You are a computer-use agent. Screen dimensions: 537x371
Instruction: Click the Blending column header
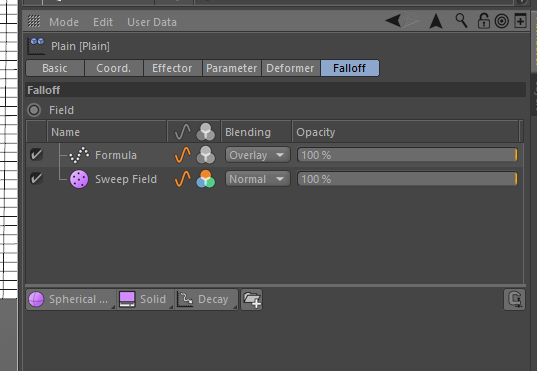click(x=256, y=132)
